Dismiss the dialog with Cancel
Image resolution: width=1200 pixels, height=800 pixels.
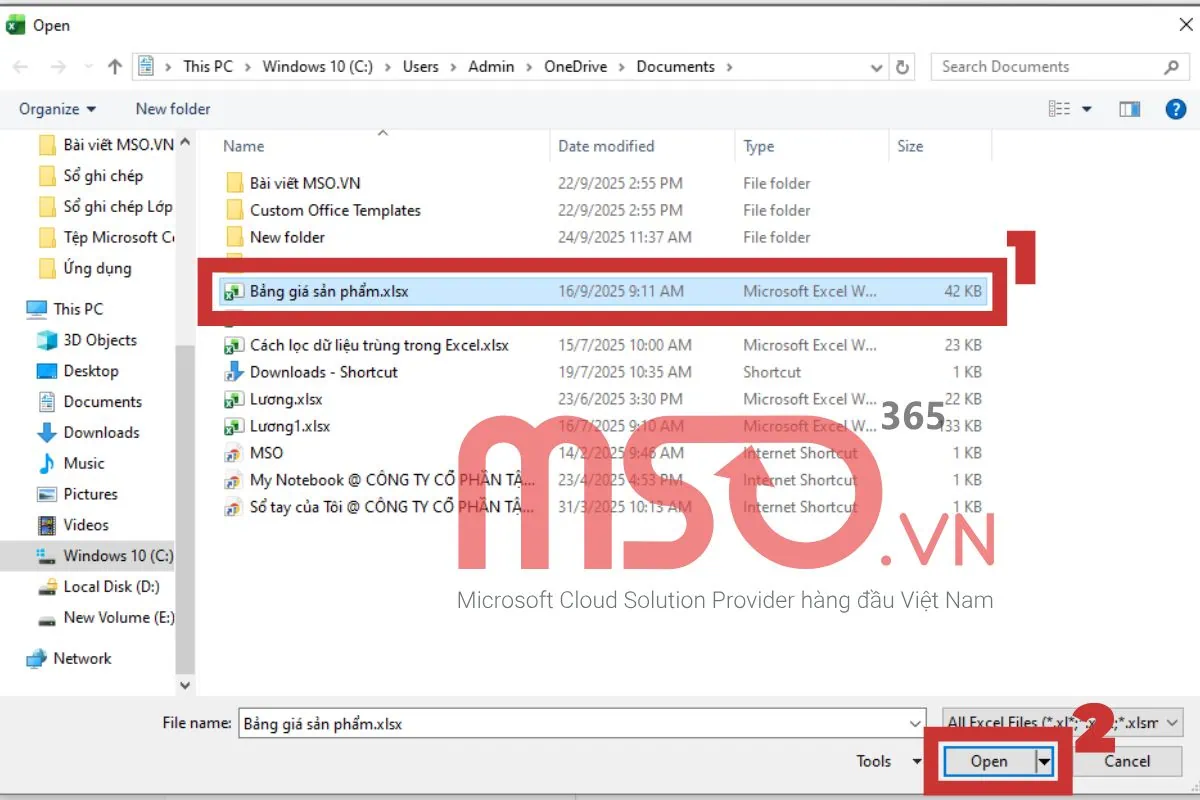pos(1126,761)
